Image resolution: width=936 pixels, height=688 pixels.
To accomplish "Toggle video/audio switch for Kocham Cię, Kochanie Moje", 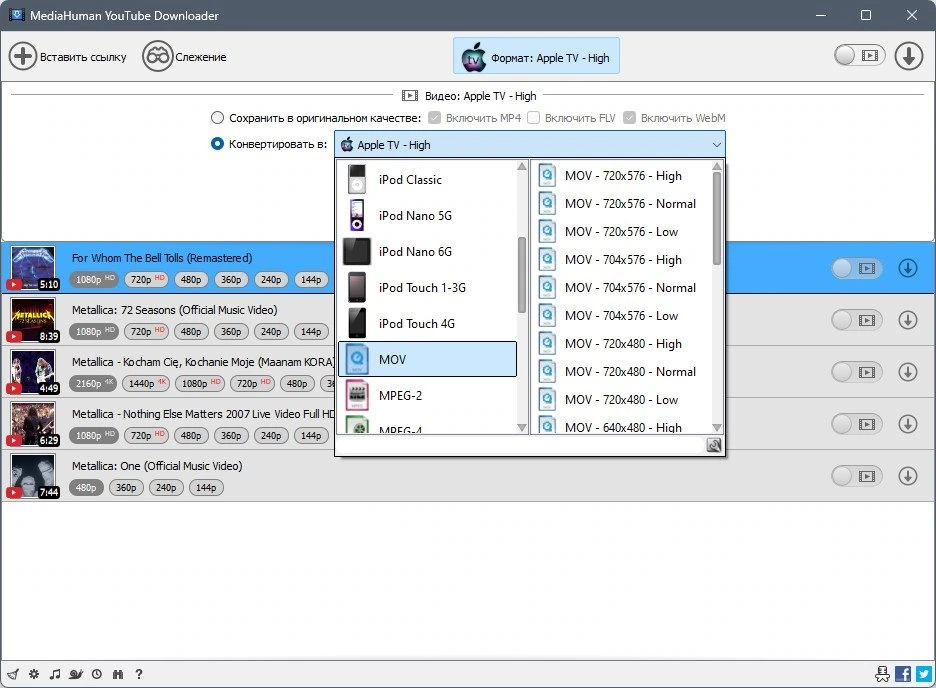I will (x=856, y=372).
